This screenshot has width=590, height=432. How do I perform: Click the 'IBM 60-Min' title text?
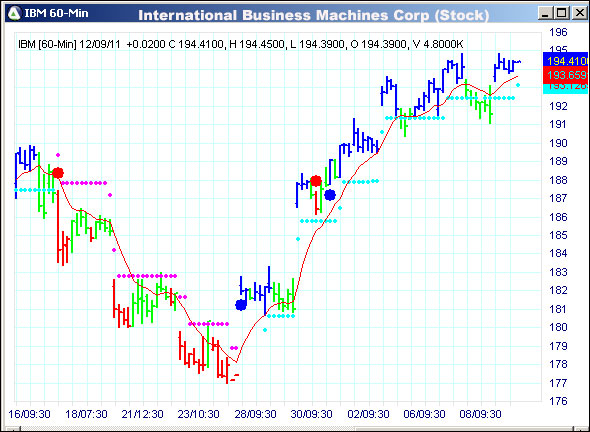(x=56, y=14)
